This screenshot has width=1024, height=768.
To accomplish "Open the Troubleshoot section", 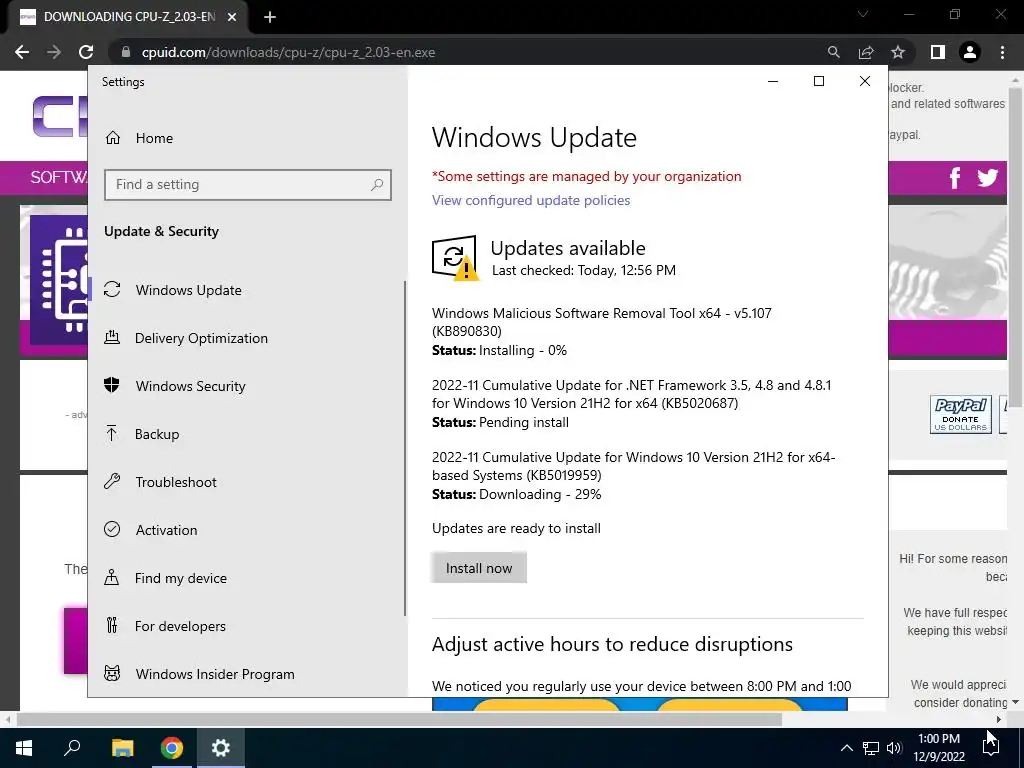I will [176, 482].
